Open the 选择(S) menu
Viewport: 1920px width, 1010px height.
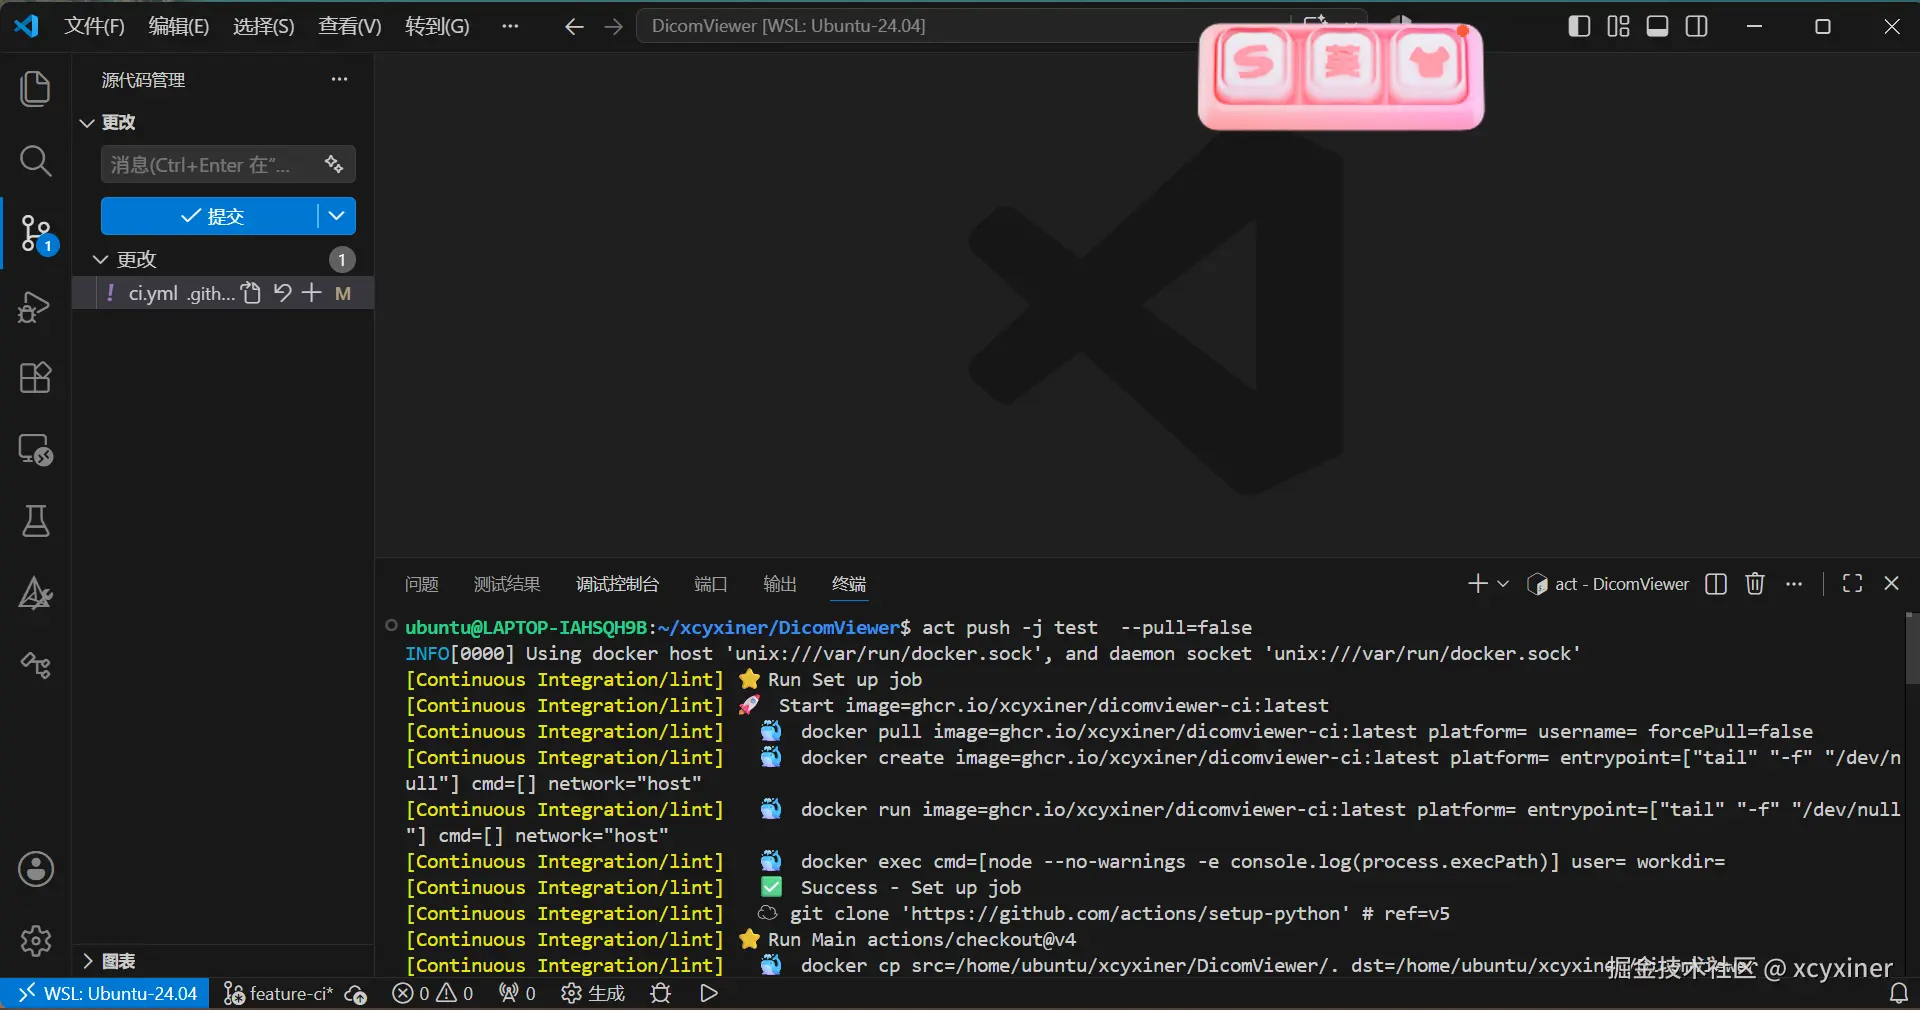click(264, 27)
